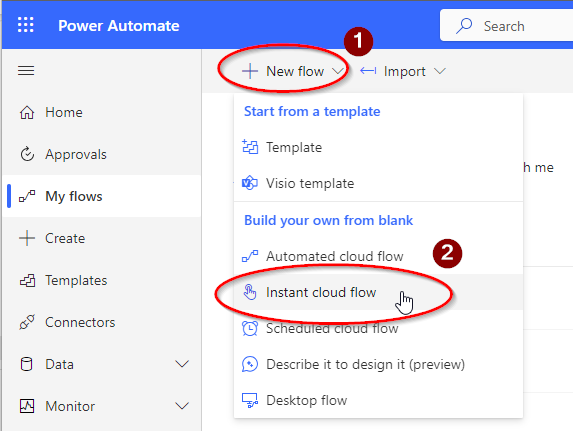
Task: Select Describe it to design it (preview)
Action: click(378, 364)
